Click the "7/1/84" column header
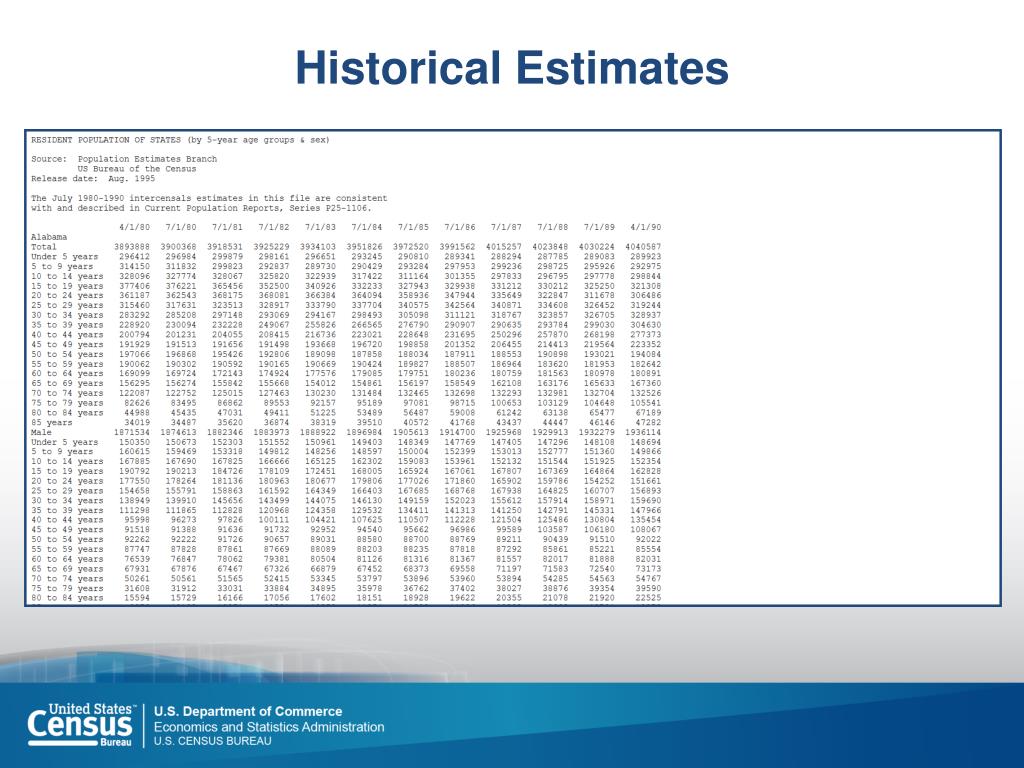 (x=366, y=227)
